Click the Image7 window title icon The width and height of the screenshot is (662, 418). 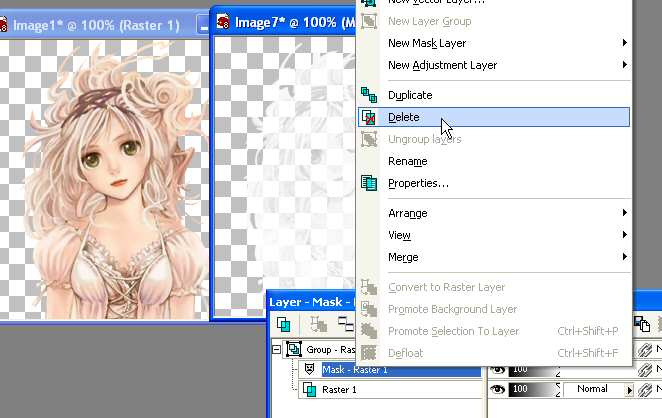(223, 21)
